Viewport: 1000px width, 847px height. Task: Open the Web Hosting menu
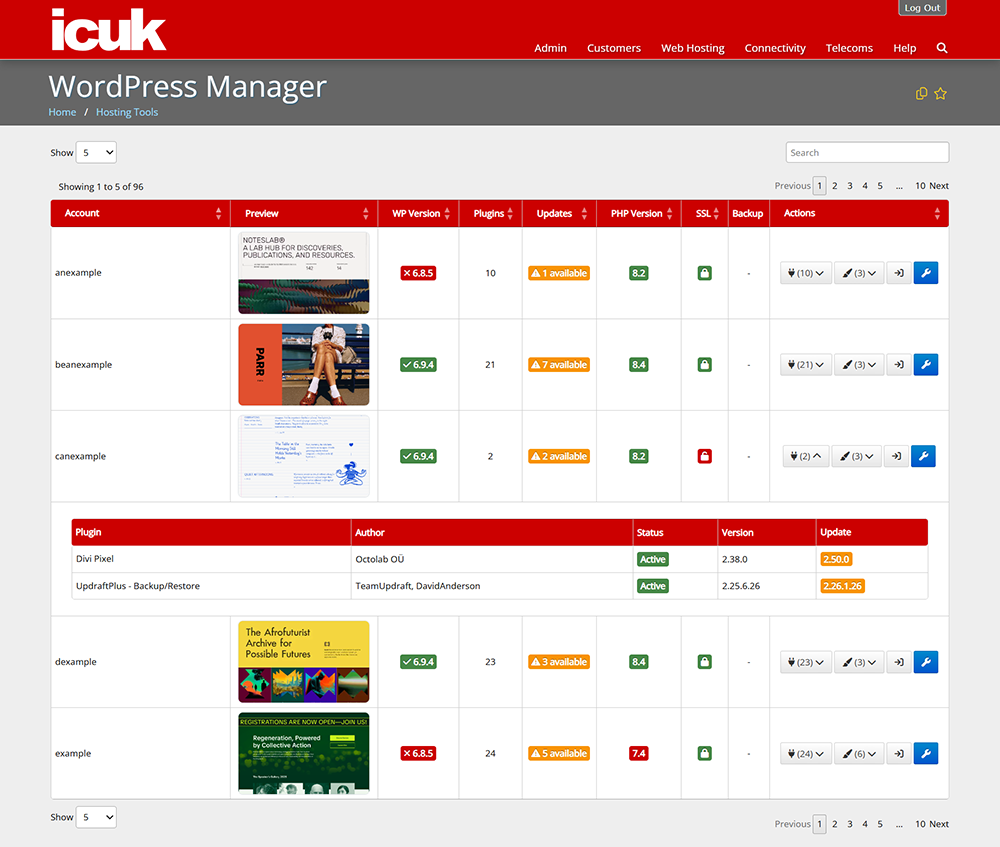click(x=693, y=48)
